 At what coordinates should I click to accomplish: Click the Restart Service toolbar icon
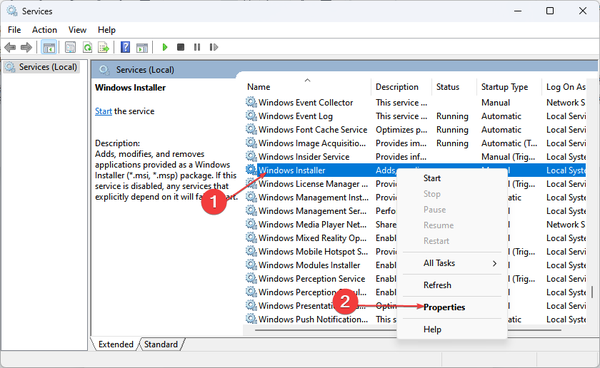pos(214,47)
